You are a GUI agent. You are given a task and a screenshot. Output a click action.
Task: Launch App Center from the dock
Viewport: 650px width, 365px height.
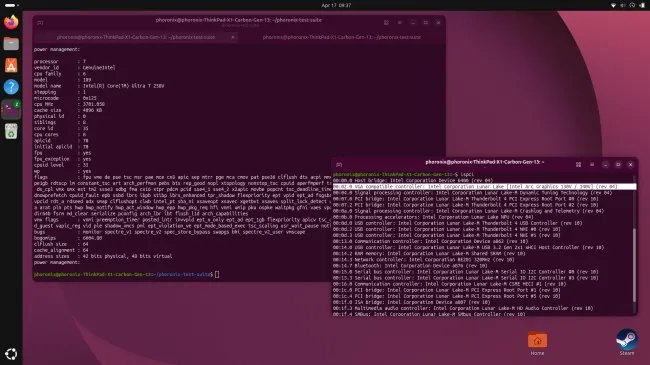coord(11,66)
